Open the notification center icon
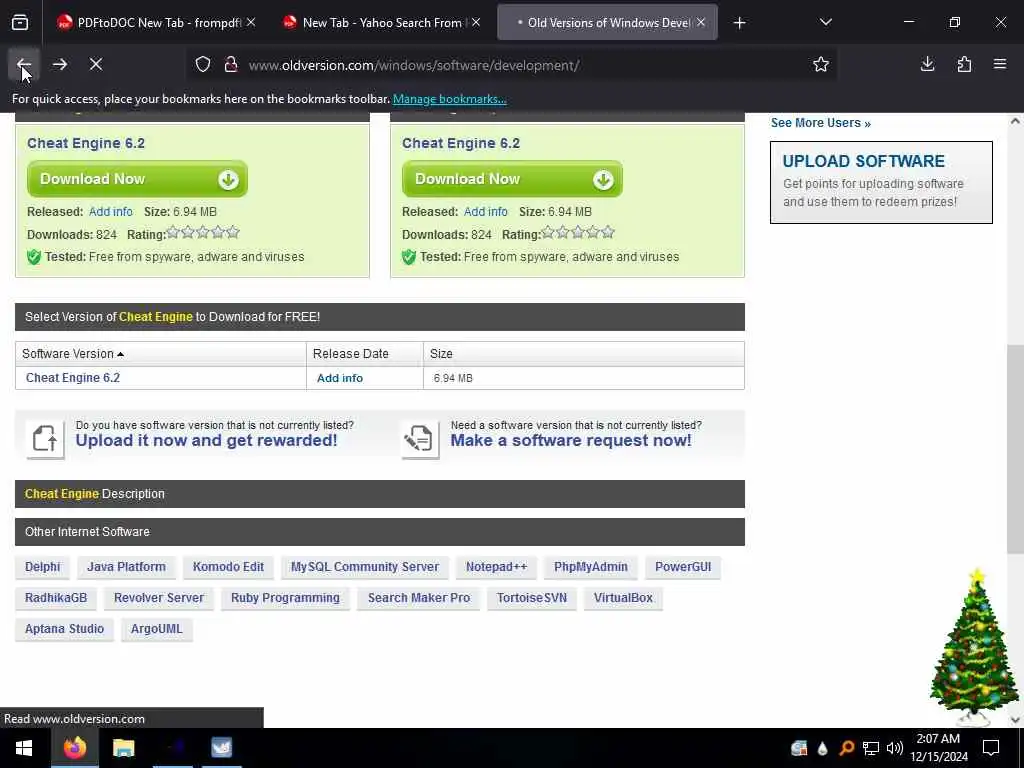Screen dimensions: 1024x768 (991, 748)
